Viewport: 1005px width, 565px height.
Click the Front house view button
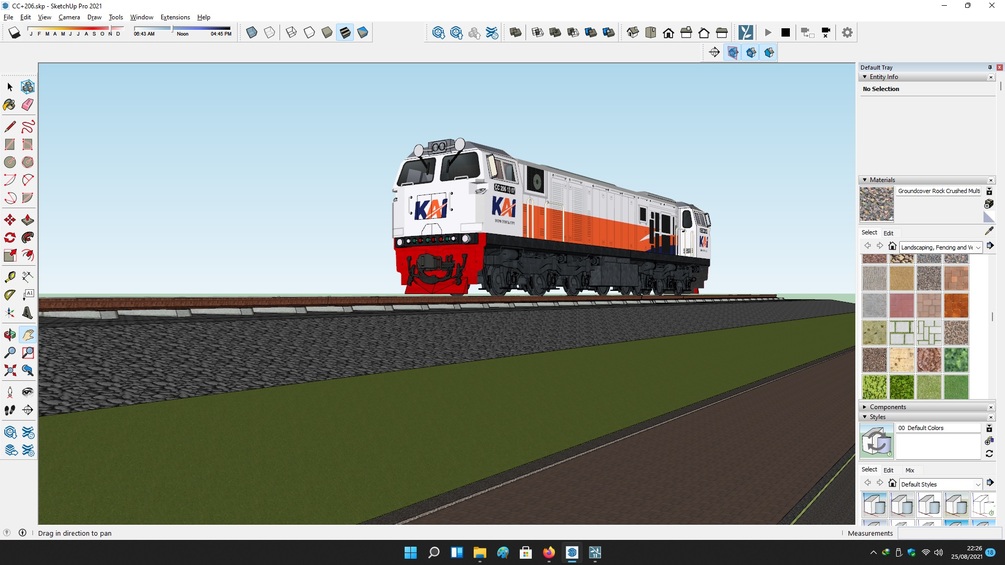point(669,32)
